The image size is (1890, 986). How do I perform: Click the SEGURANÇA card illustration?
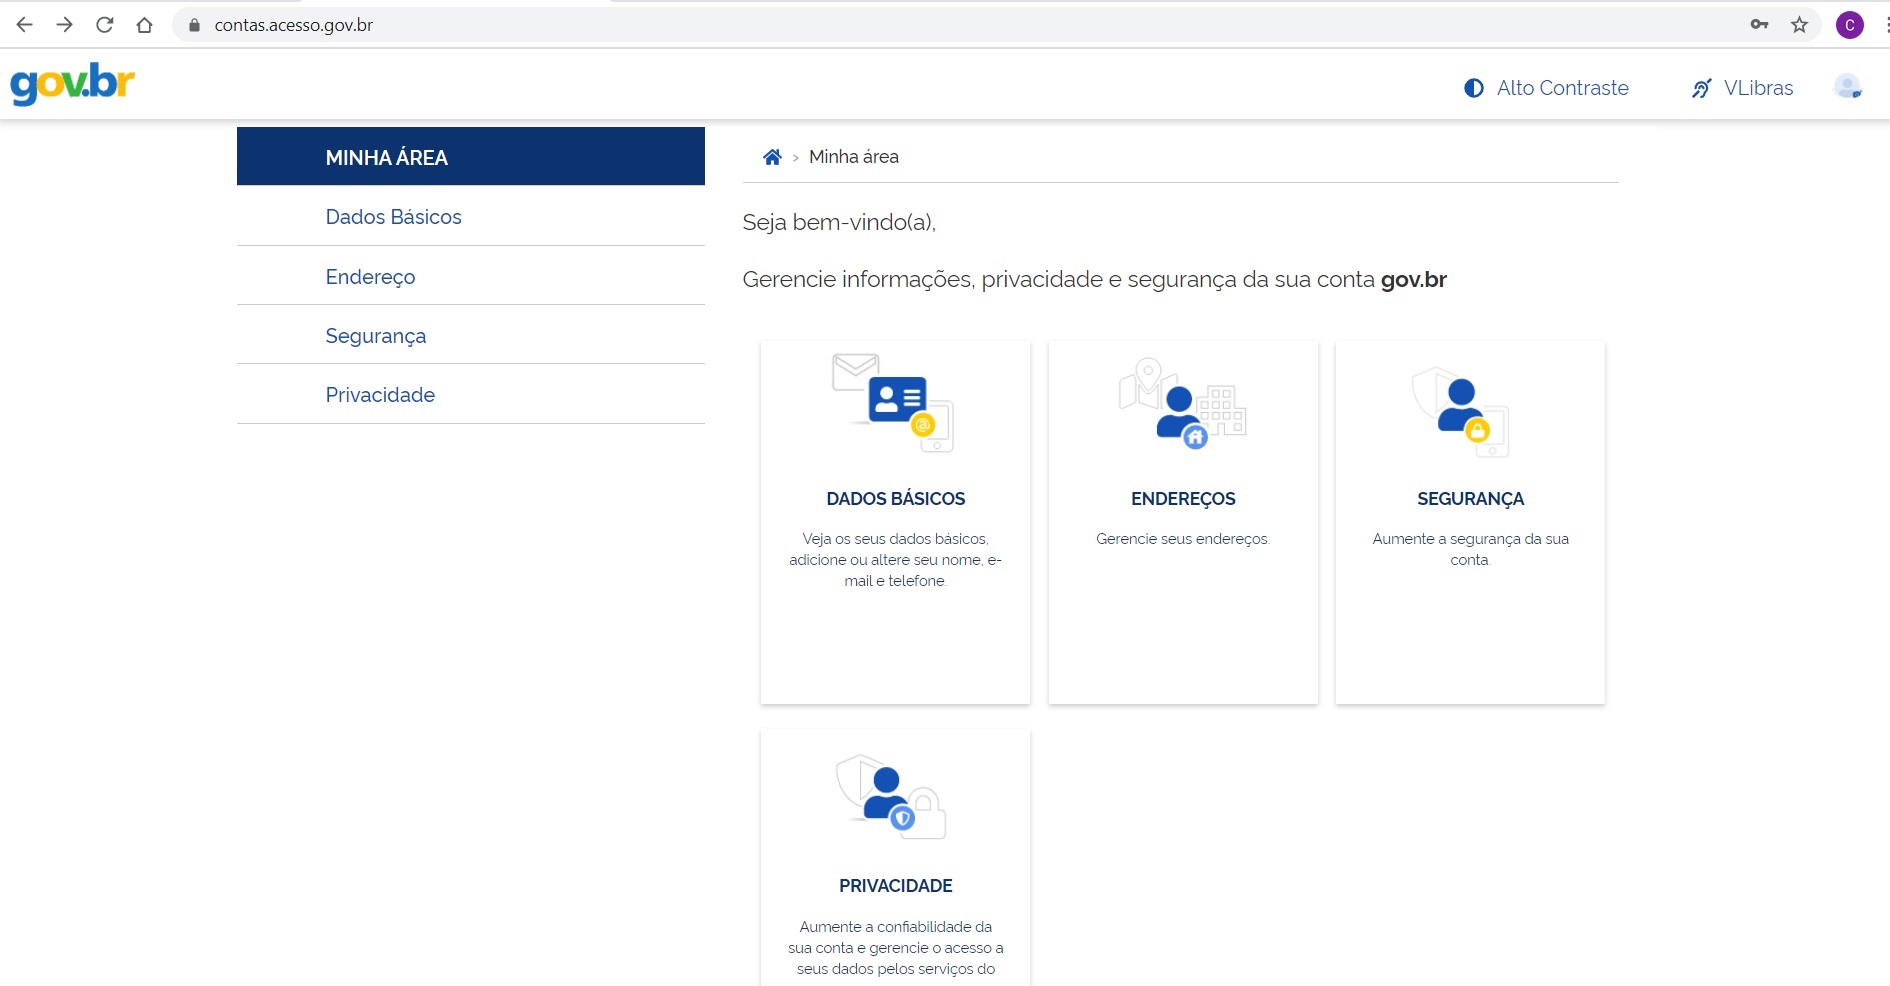pos(1462,411)
